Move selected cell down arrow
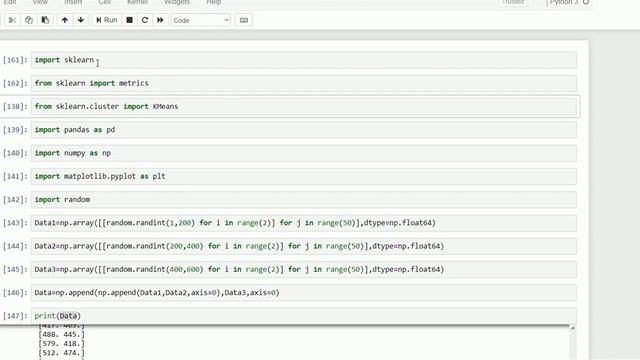Screen dimensions: 640x360 pos(81,20)
